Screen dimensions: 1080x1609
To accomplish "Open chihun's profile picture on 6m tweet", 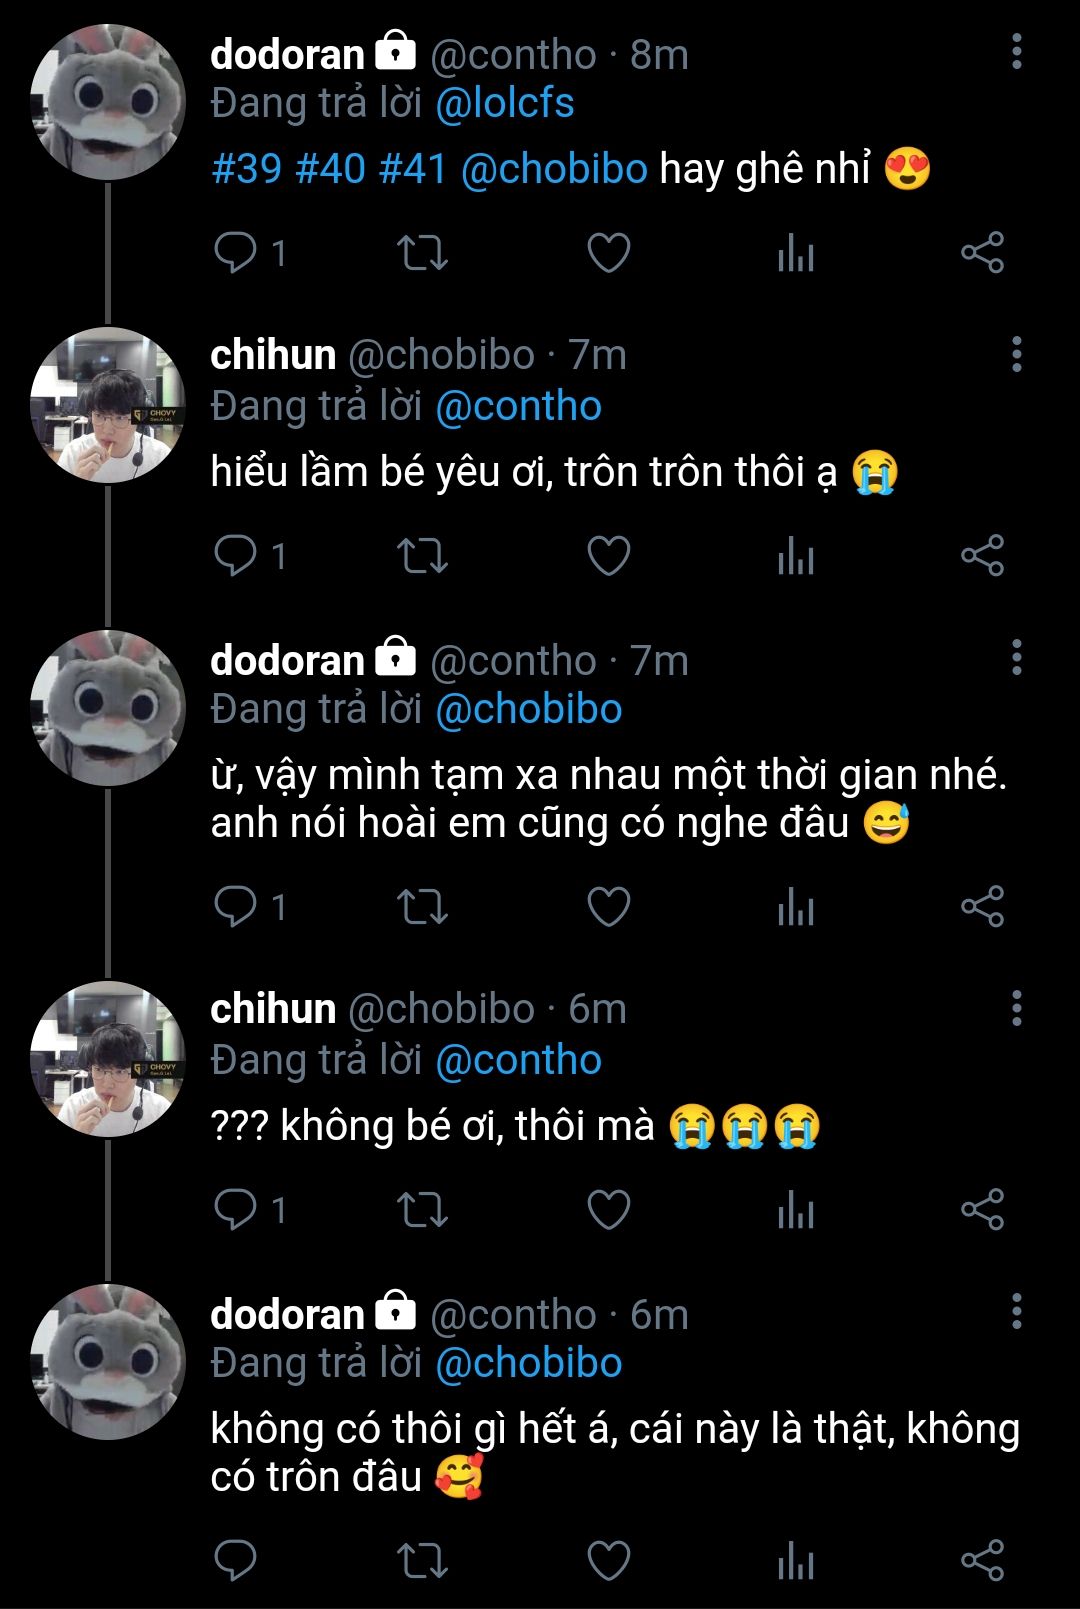I will click(108, 1059).
